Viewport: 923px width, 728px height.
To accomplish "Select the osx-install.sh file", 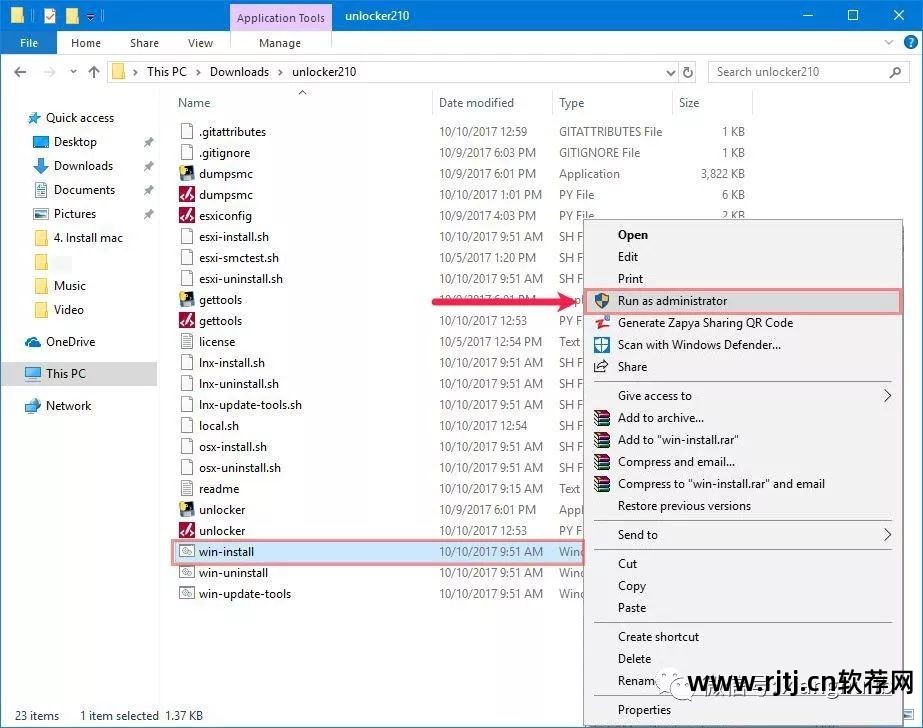I will point(233,447).
